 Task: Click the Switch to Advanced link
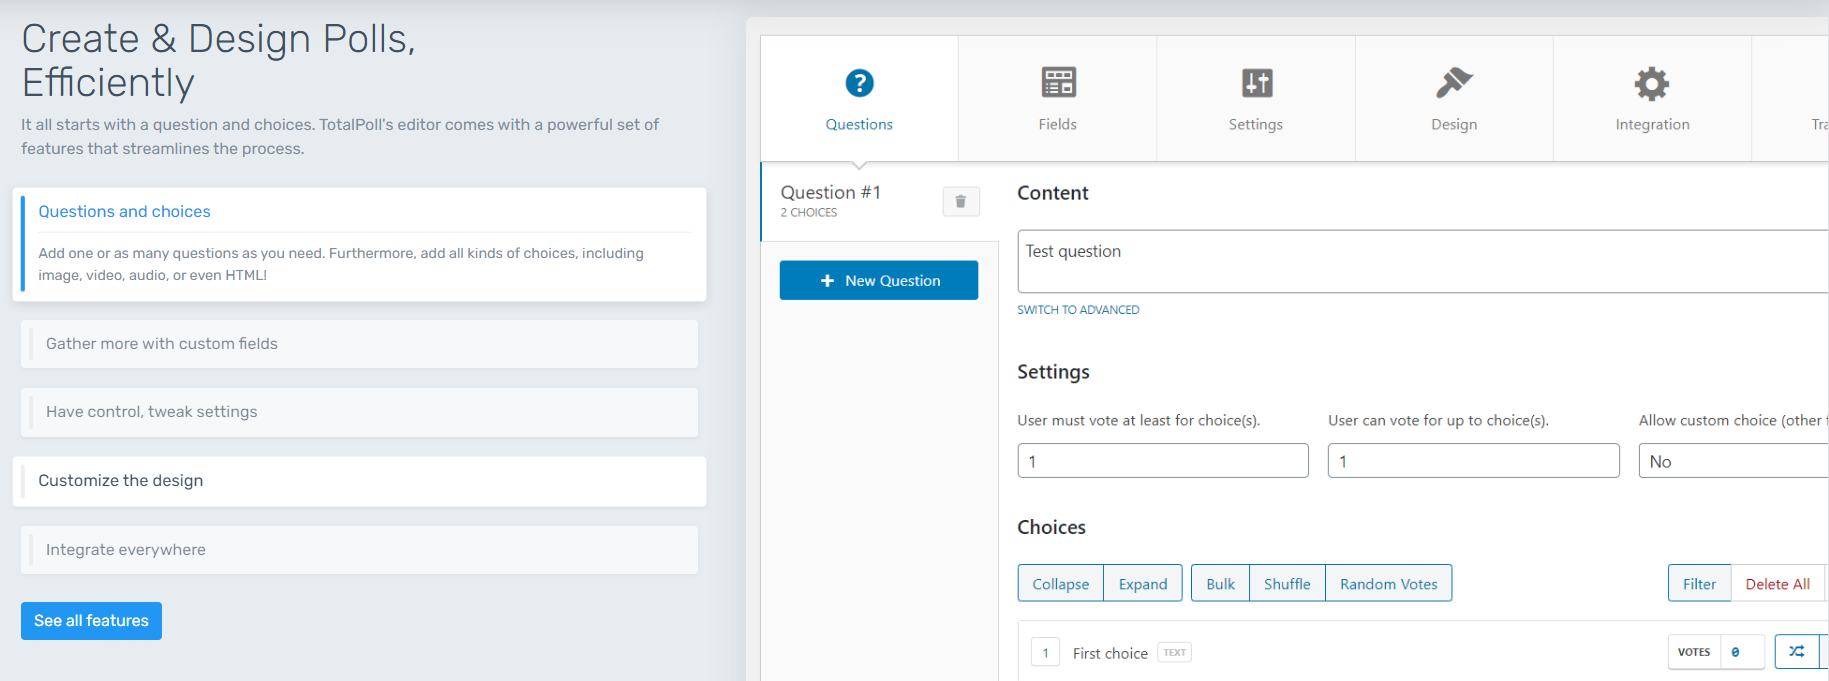pos(1078,310)
